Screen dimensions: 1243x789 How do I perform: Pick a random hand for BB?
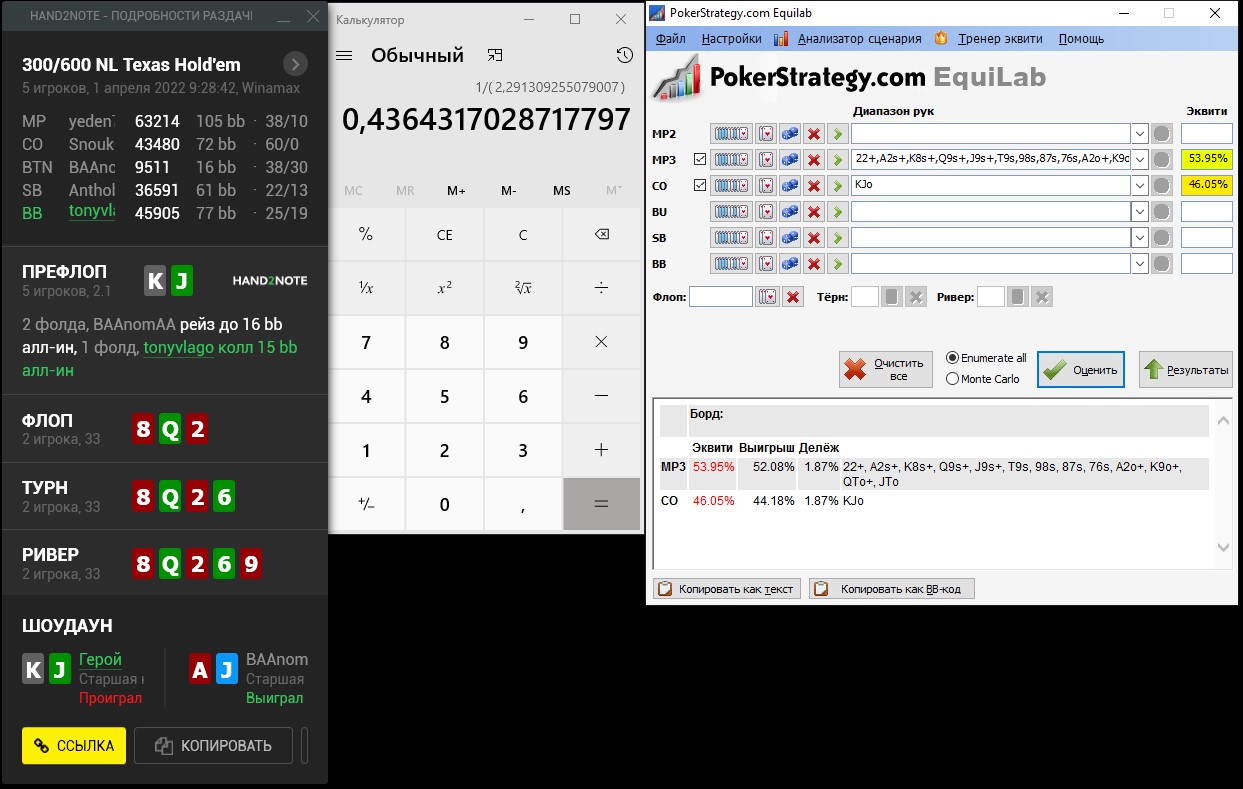tap(790, 263)
